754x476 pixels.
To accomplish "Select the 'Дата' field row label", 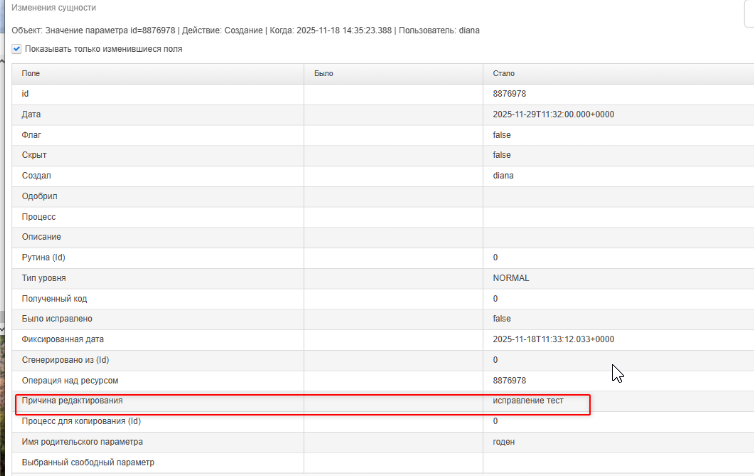I will [x=31, y=114].
